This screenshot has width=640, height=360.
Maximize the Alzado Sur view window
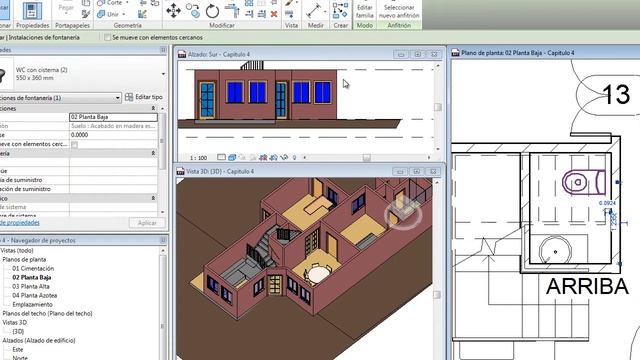[x=418, y=54]
